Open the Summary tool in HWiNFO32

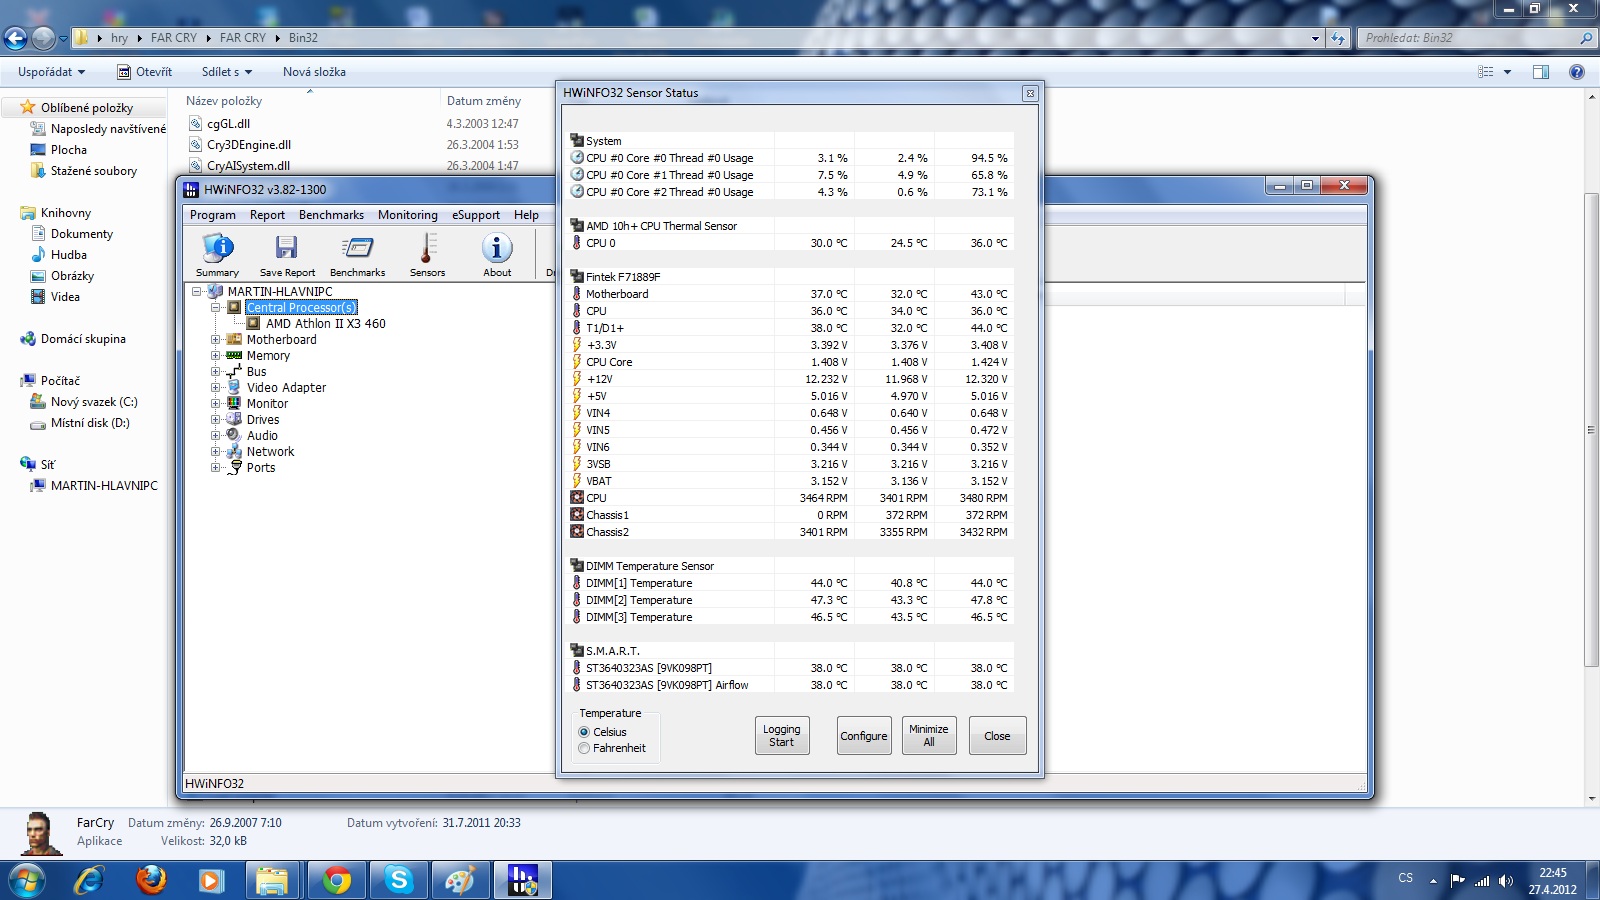(x=217, y=255)
